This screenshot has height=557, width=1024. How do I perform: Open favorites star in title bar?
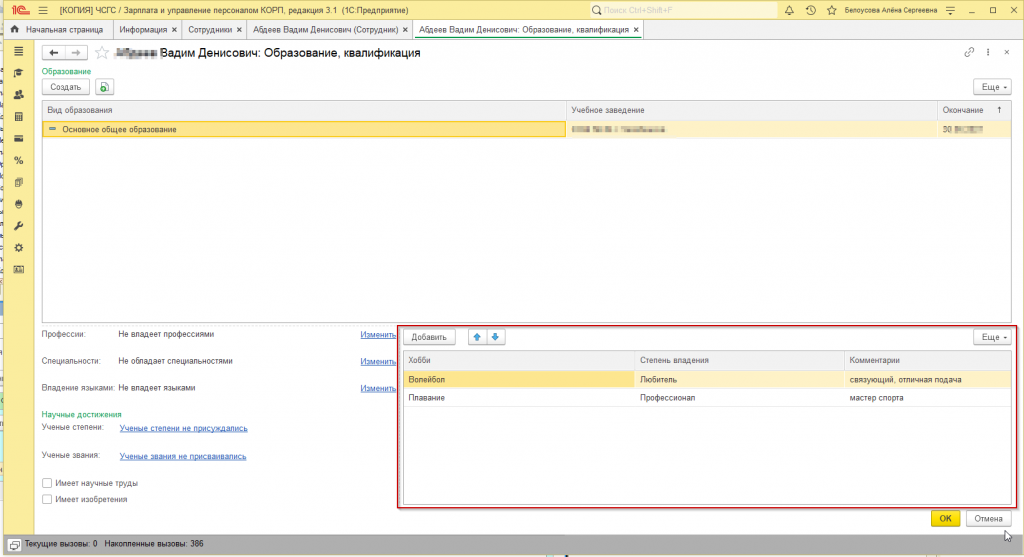point(831,10)
